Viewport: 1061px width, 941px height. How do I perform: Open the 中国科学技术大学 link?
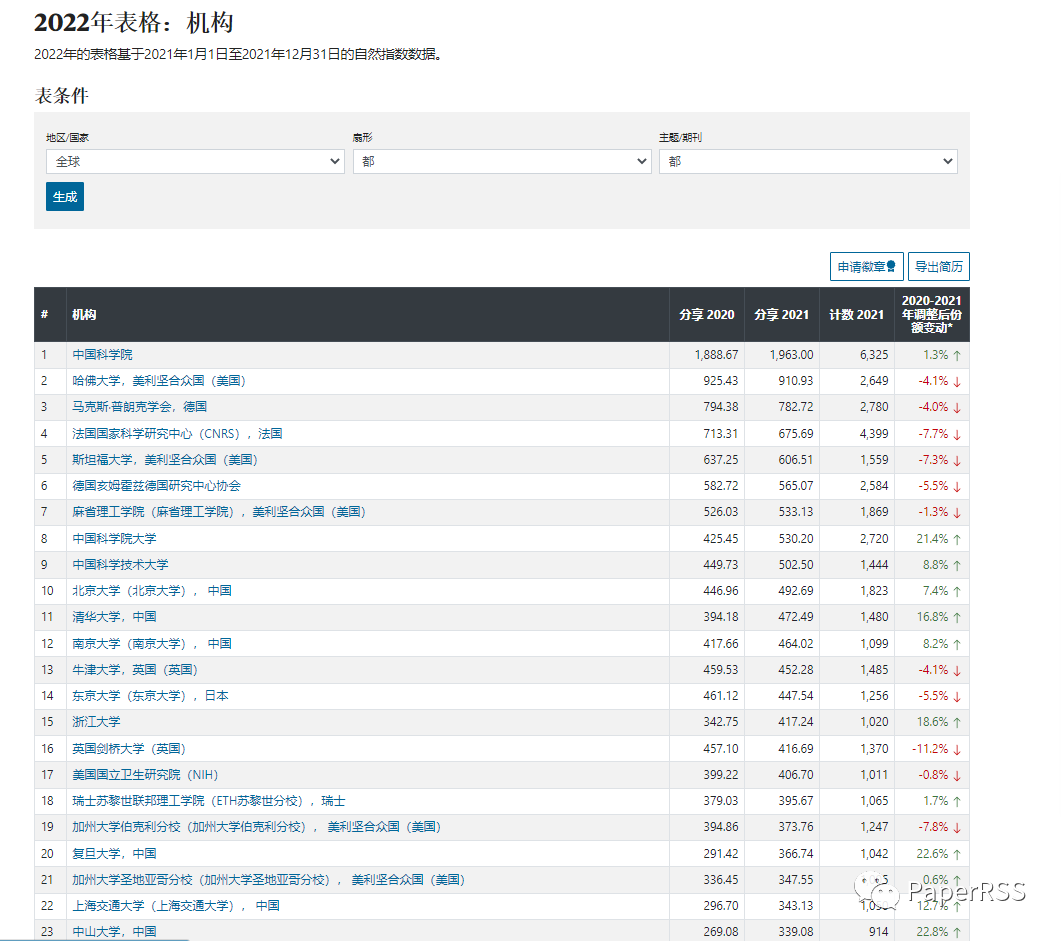point(120,565)
